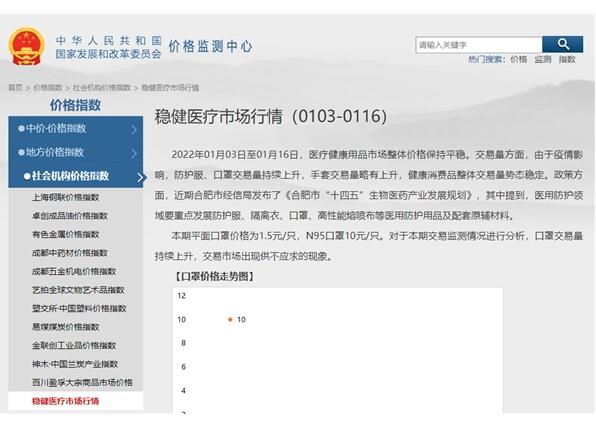The image size is (596, 425).
Task: Click the national emblem logo
Action: point(27,46)
